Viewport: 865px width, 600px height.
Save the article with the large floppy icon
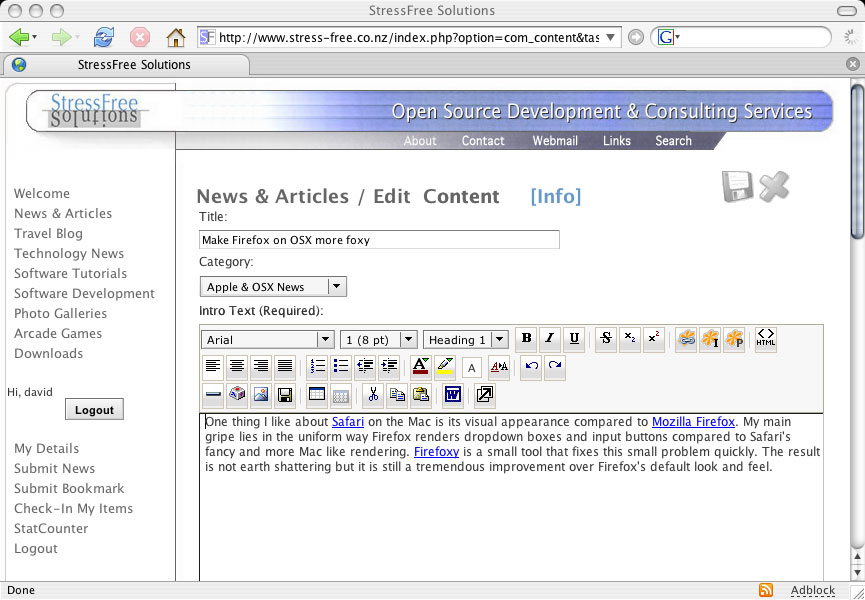(x=738, y=187)
